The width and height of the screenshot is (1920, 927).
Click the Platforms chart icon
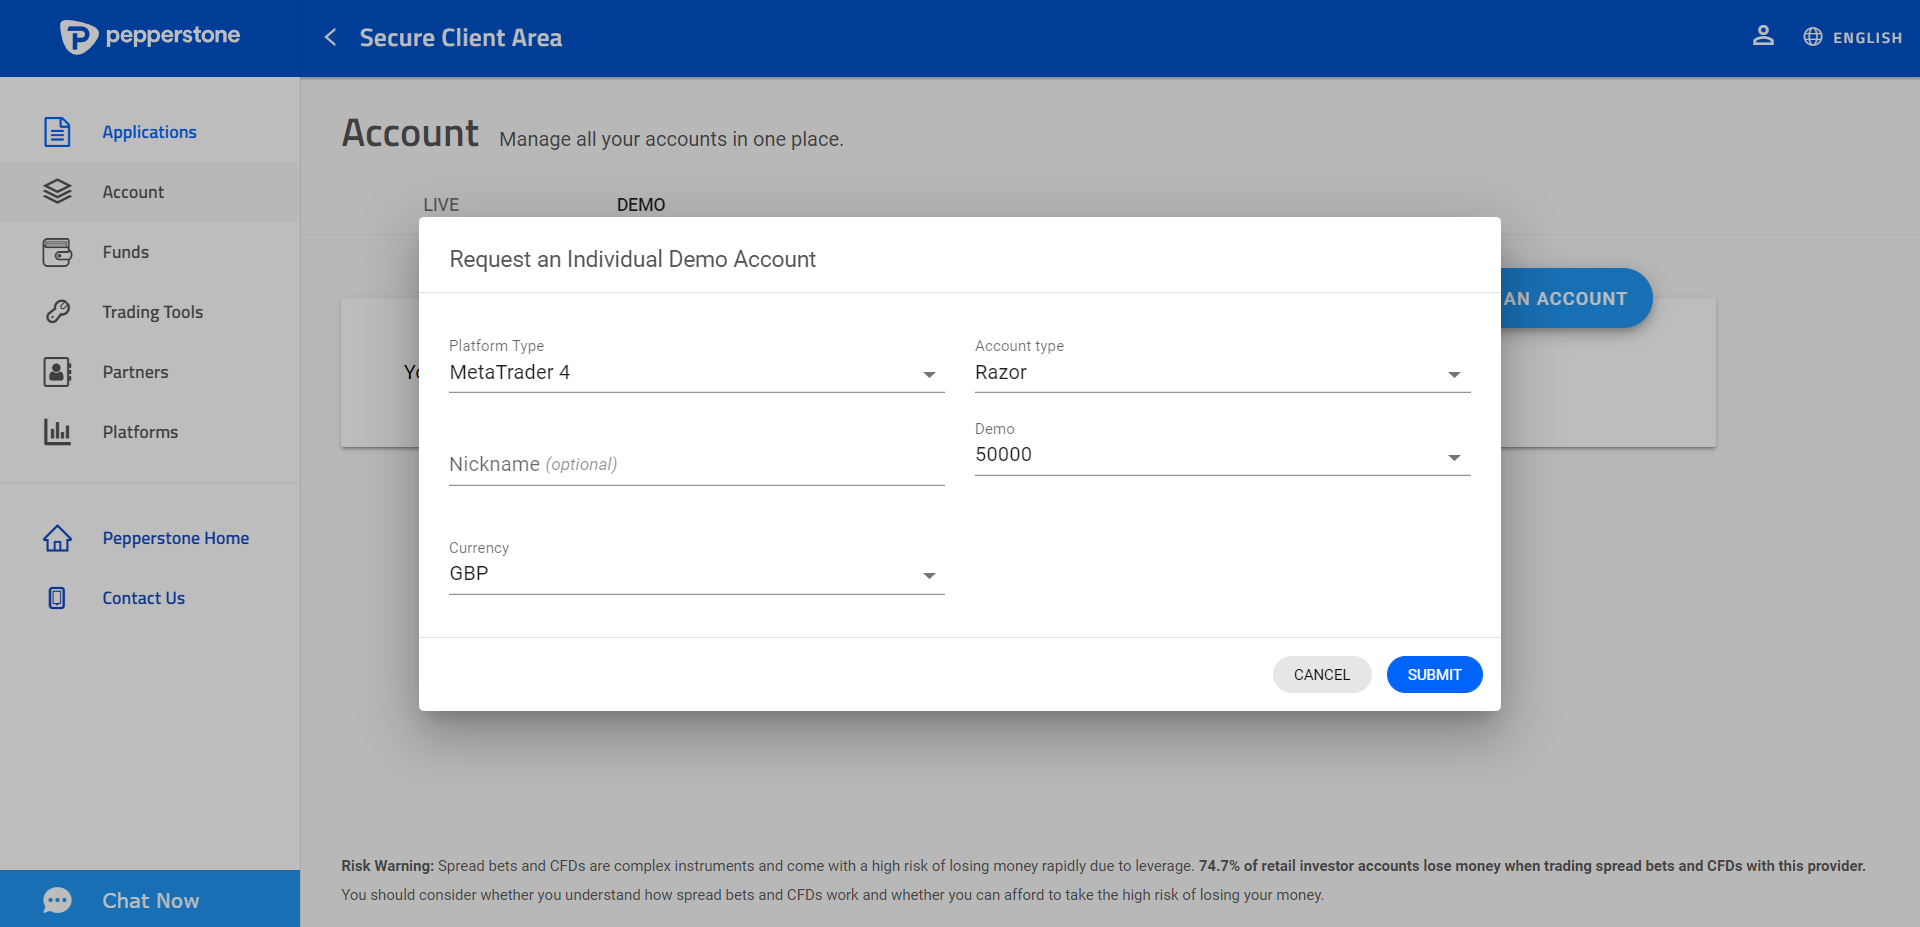(57, 432)
